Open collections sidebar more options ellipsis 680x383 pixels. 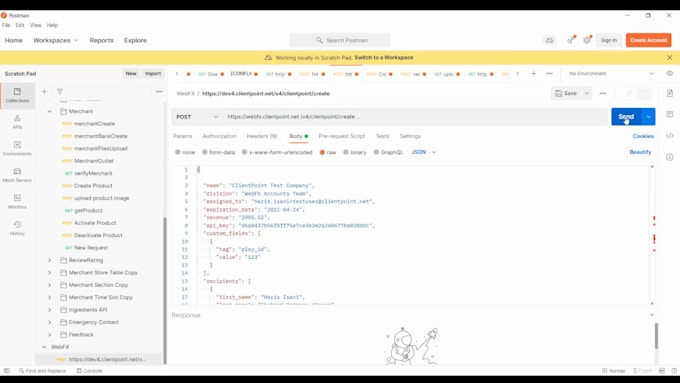pyautogui.click(x=159, y=92)
